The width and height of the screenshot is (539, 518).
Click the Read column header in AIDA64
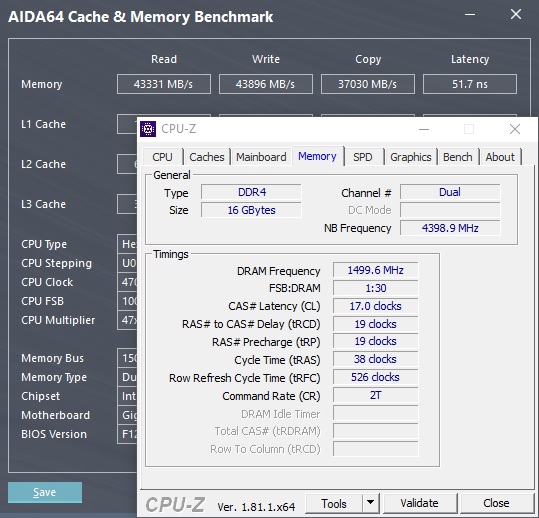click(x=164, y=59)
